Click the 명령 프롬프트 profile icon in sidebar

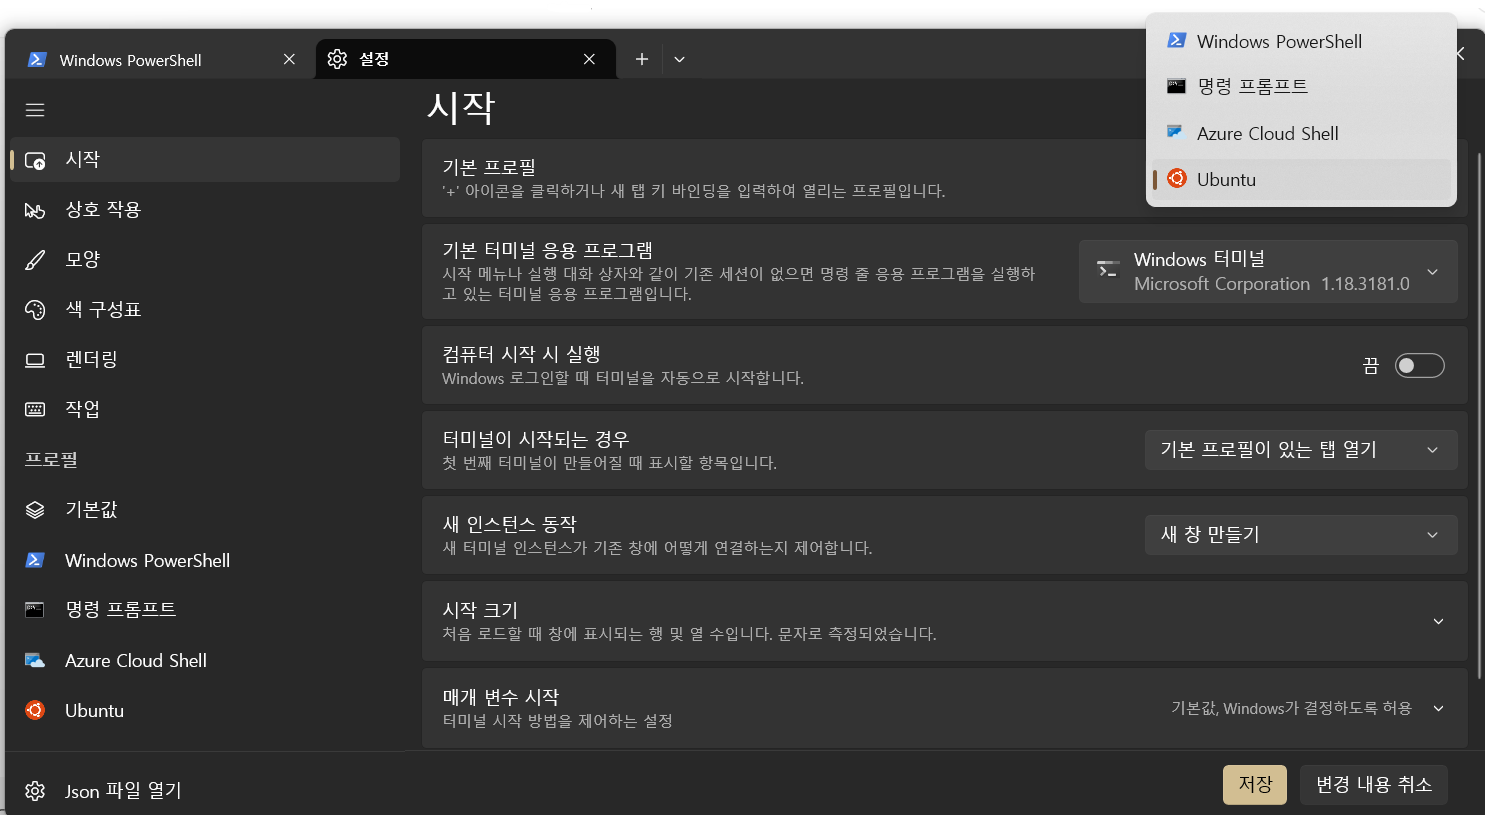point(35,610)
